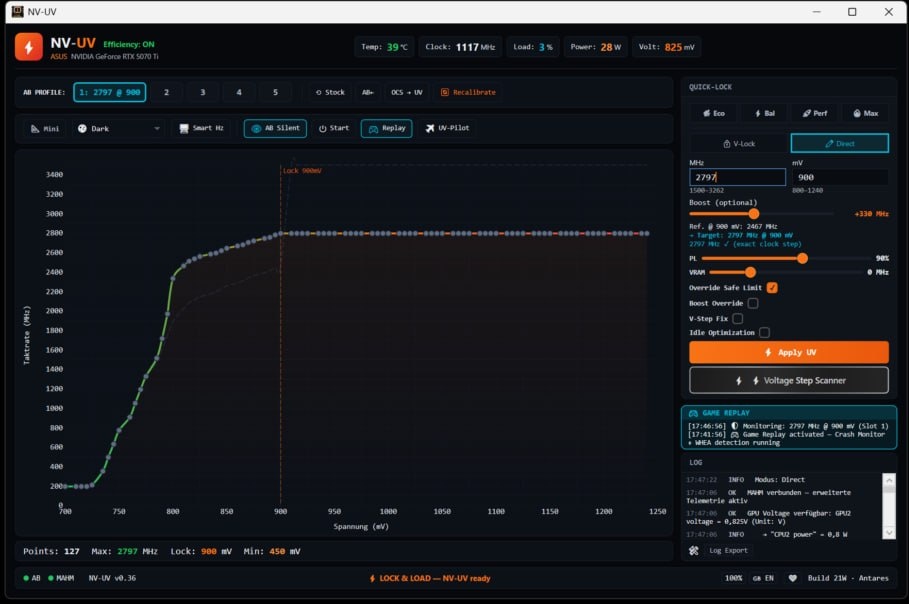The height and width of the screenshot is (604, 909).
Task: Uncheck Override Safe Limit checkbox
Action: pyautogui.click(x=772, y=288)
